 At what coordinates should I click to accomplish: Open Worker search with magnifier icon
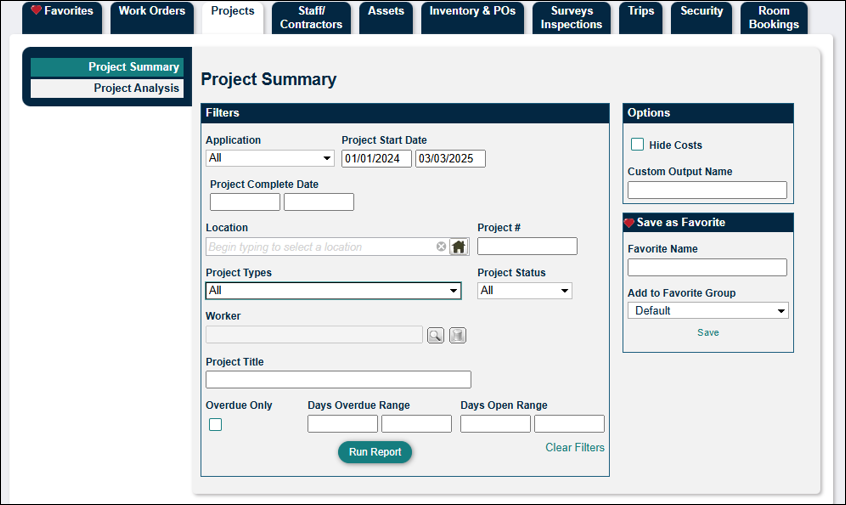tap(435, 335)
